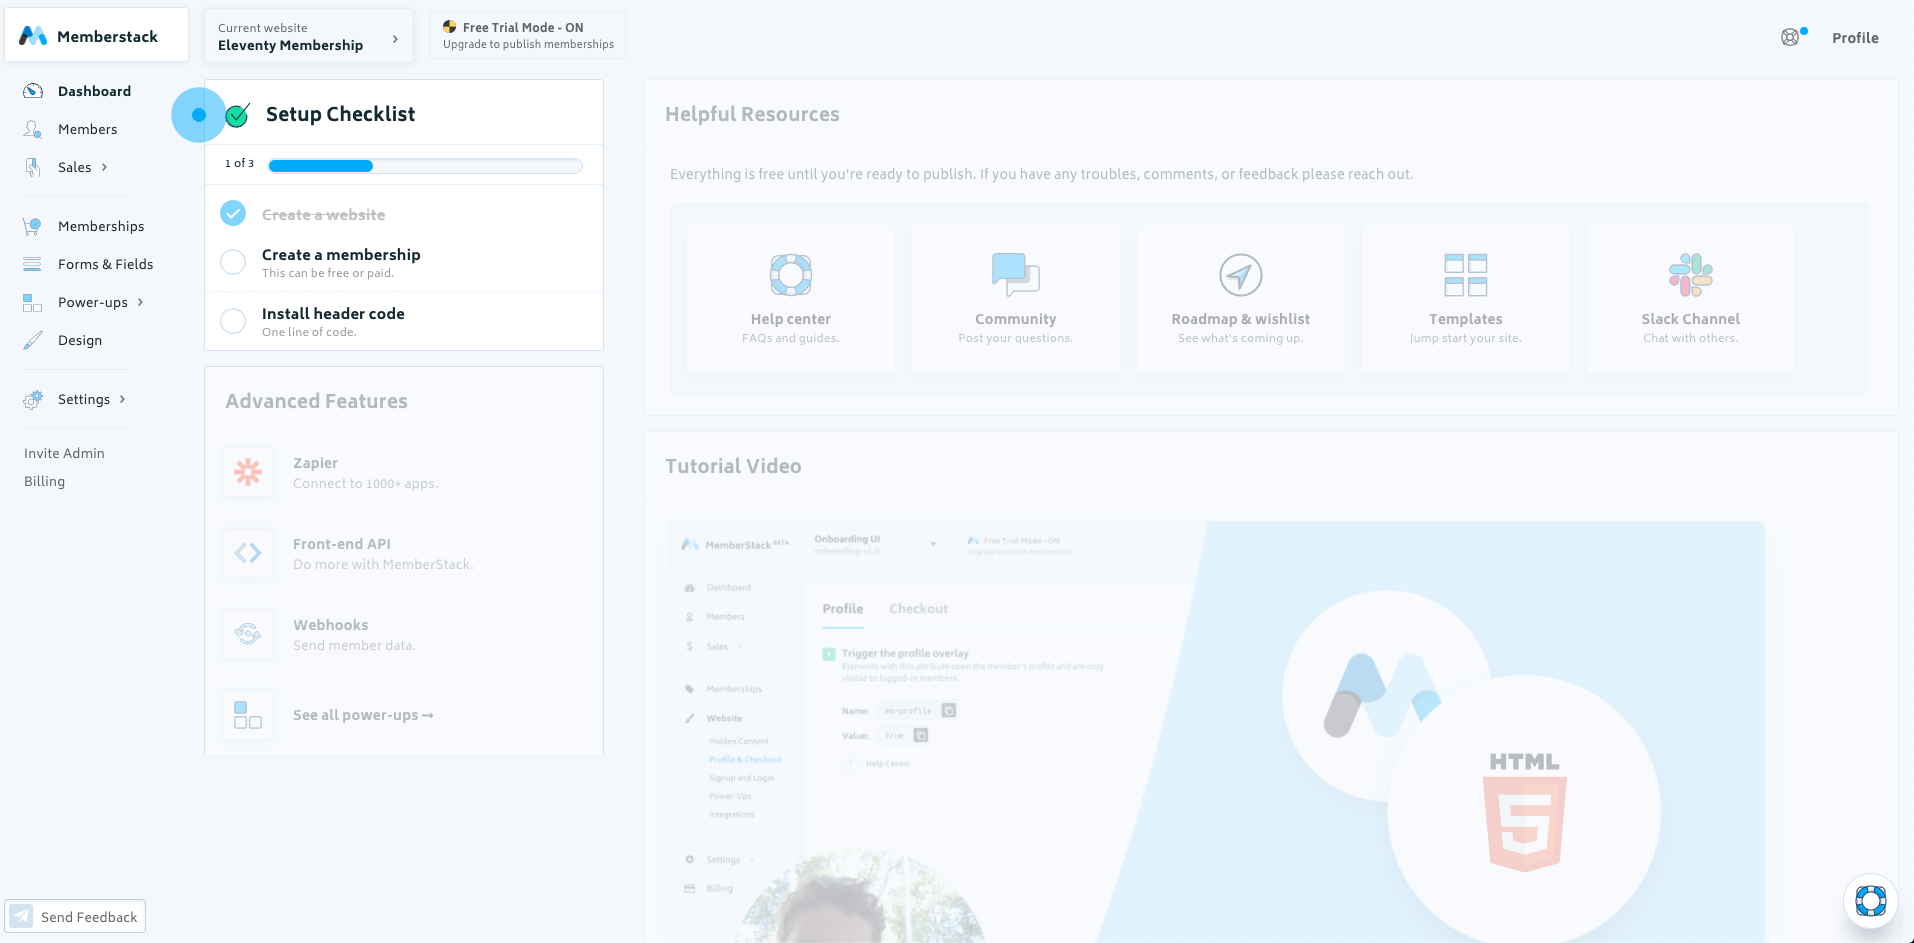Click the Sales icon in sidebar
The image size is (1914, 943).
coord(33,167)
